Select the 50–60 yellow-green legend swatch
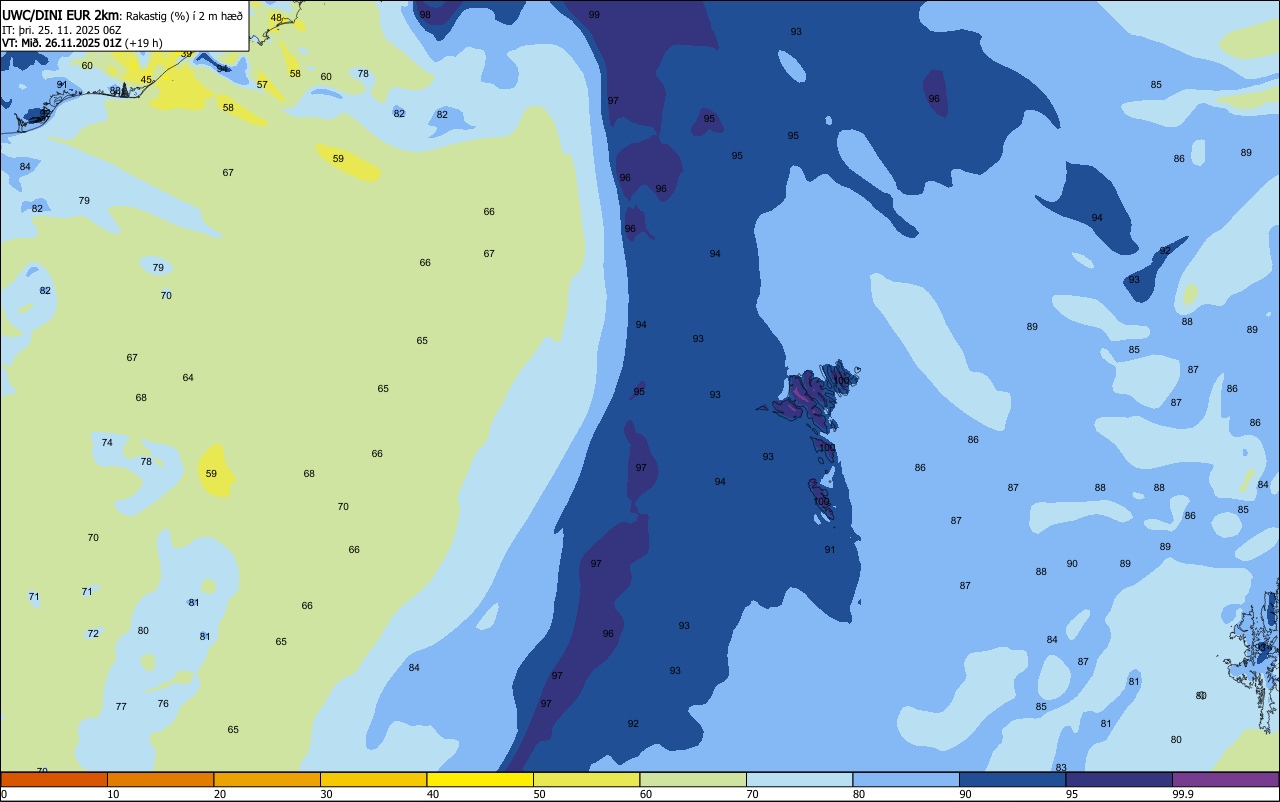Image resolution: width=1280 pixels, height=802 pixels. 586,779
